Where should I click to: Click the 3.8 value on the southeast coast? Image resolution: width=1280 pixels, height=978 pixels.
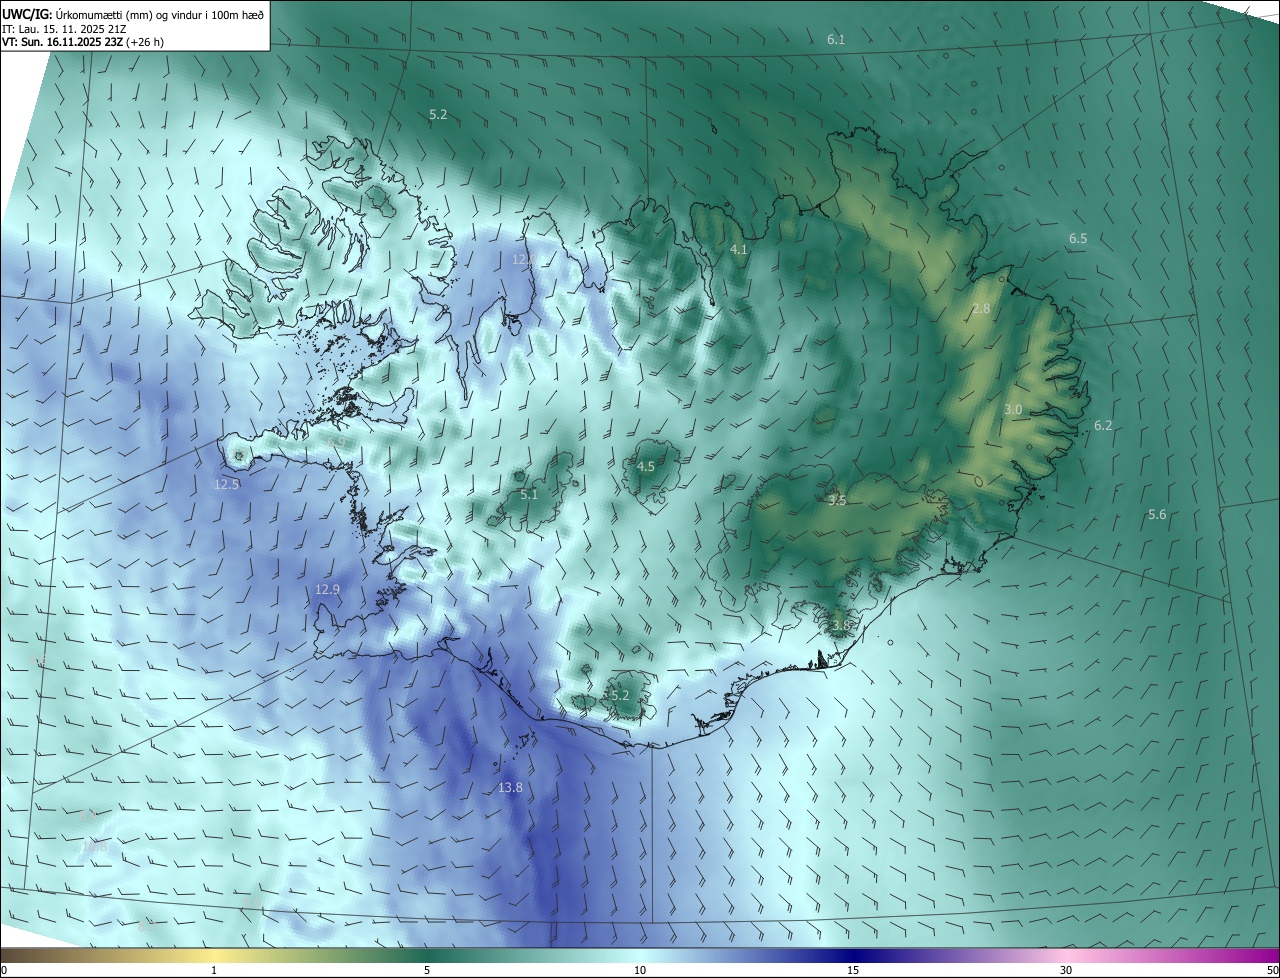coord(841,626)
